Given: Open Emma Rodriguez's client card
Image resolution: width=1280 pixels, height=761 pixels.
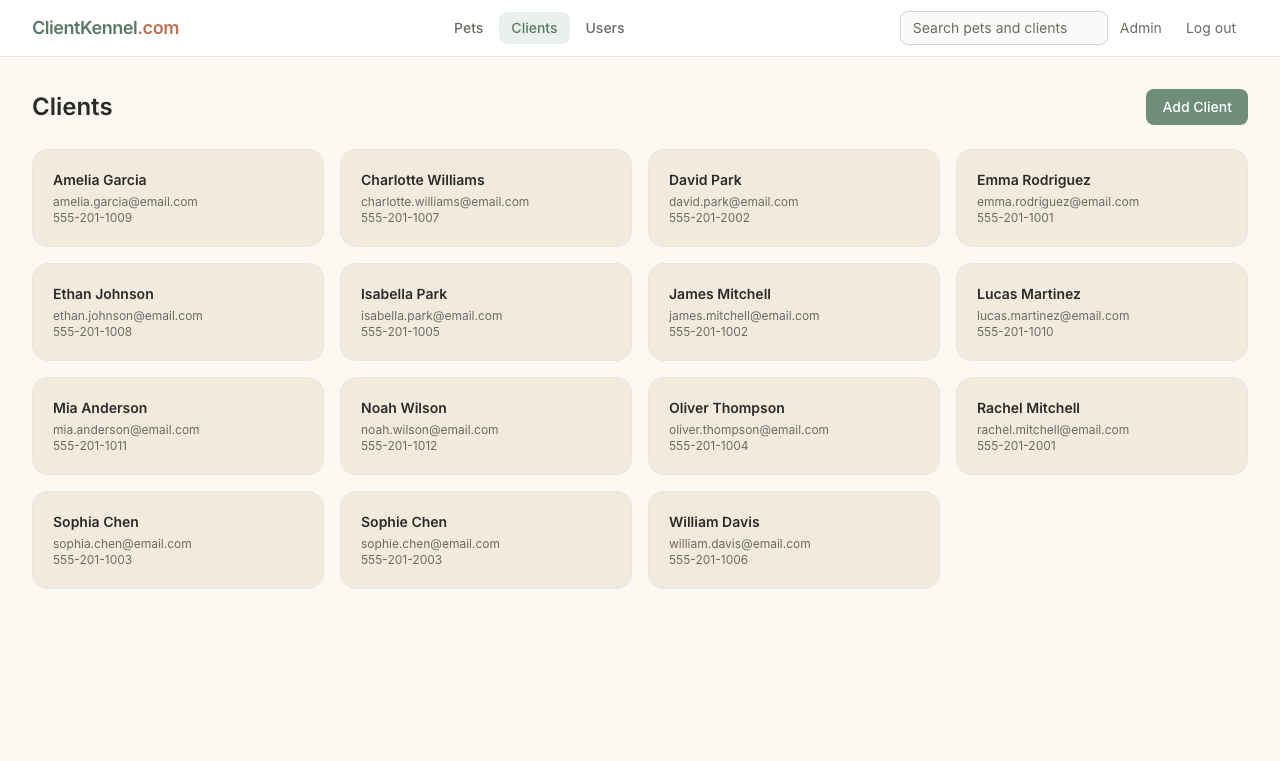Looking at the screenshot, I should click(x=1102, y=198).
